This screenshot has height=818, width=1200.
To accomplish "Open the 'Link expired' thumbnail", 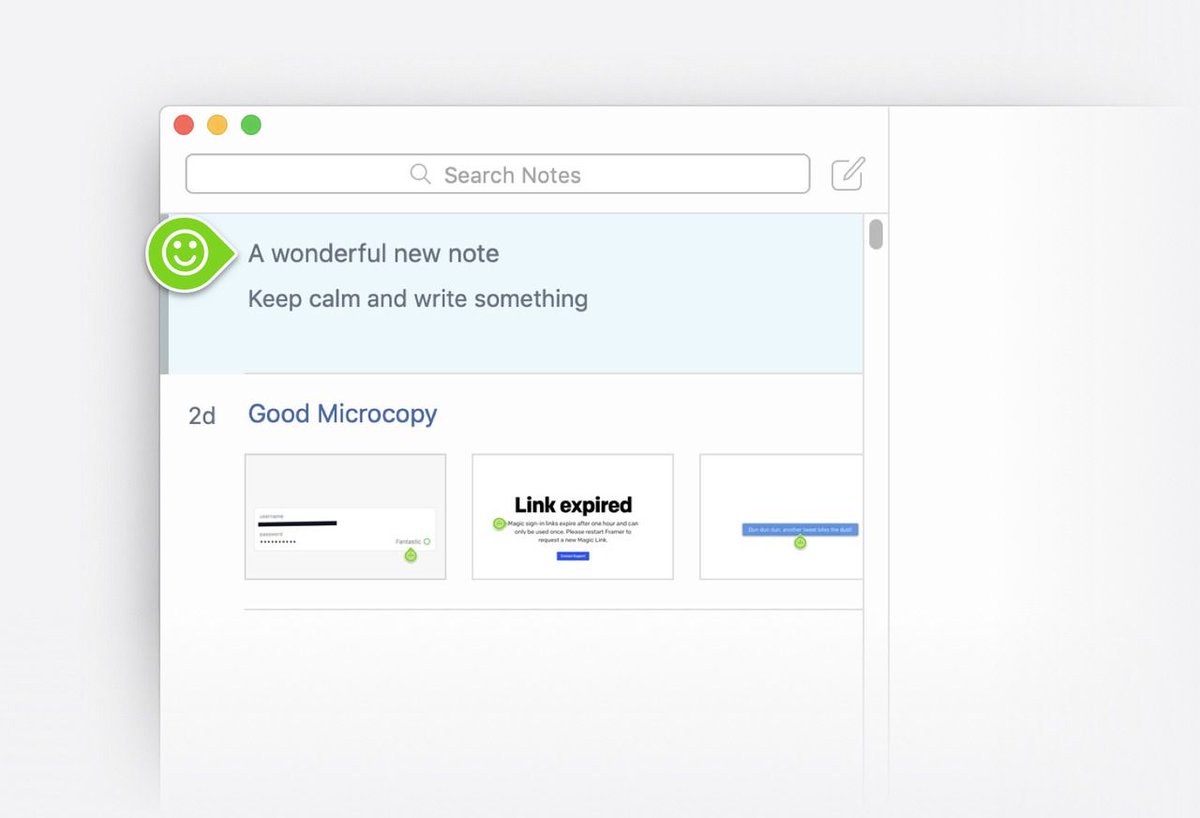I will (x=573, y=516).
